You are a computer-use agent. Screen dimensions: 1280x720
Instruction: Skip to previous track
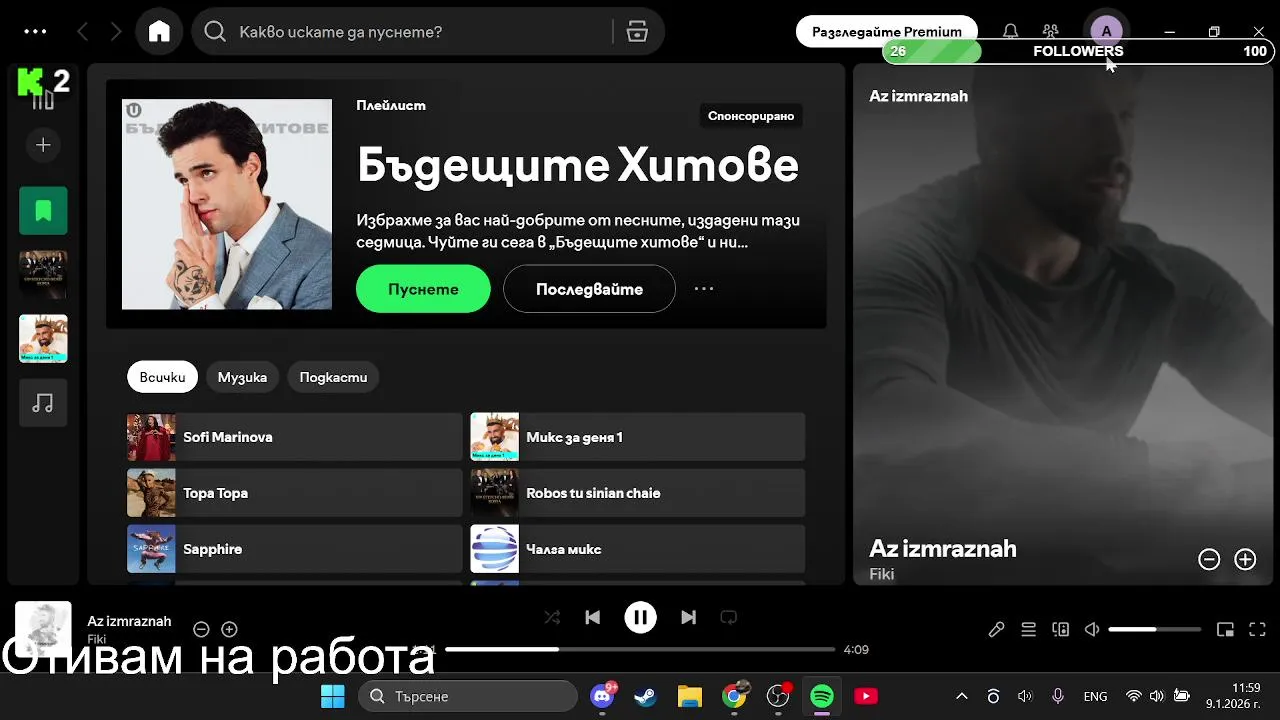pos(592,618)
